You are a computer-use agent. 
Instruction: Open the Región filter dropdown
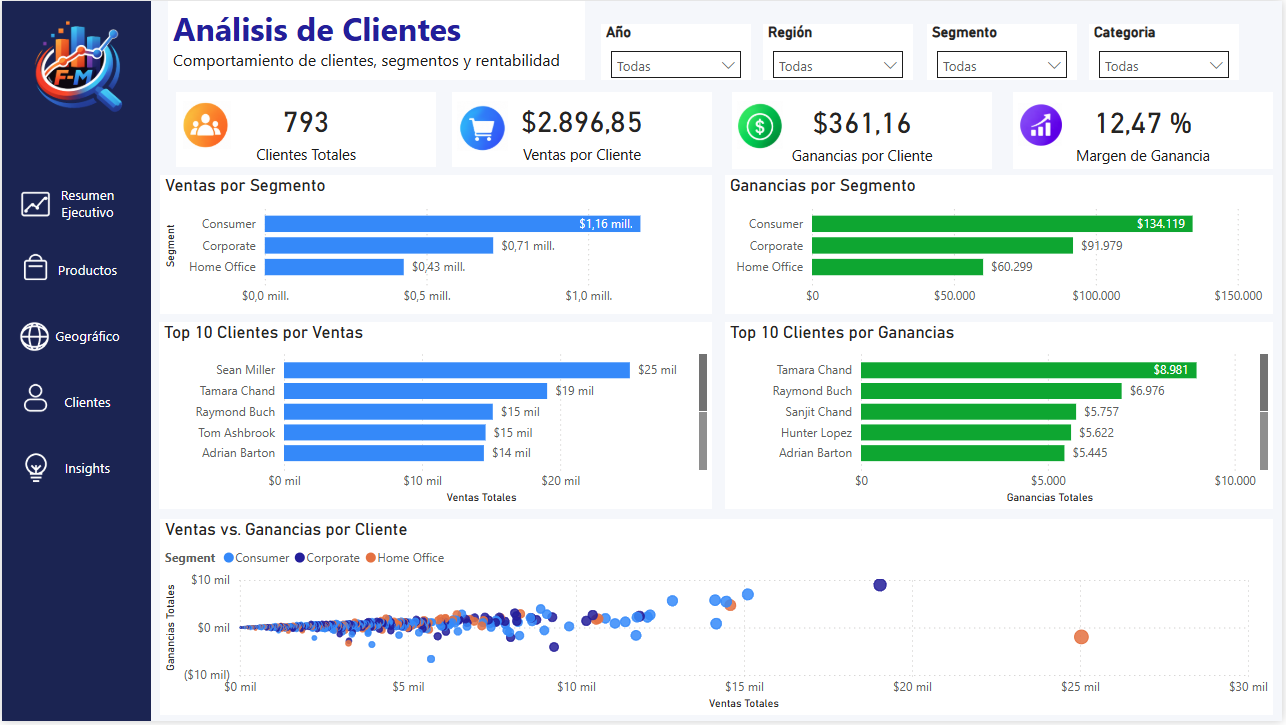(838, 65)
